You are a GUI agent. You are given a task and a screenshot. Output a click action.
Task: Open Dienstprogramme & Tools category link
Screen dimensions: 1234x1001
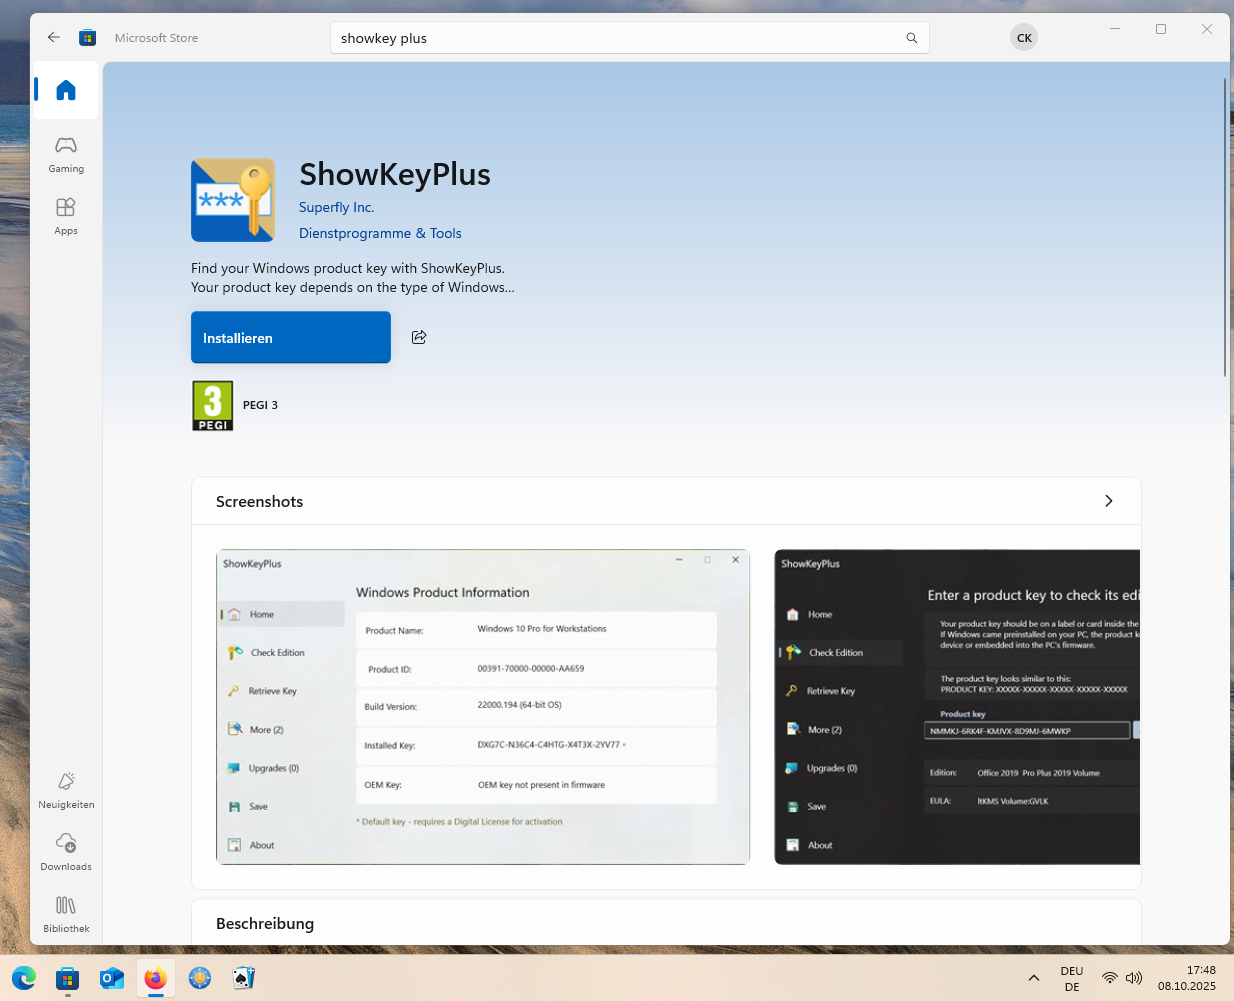[380, 233]
